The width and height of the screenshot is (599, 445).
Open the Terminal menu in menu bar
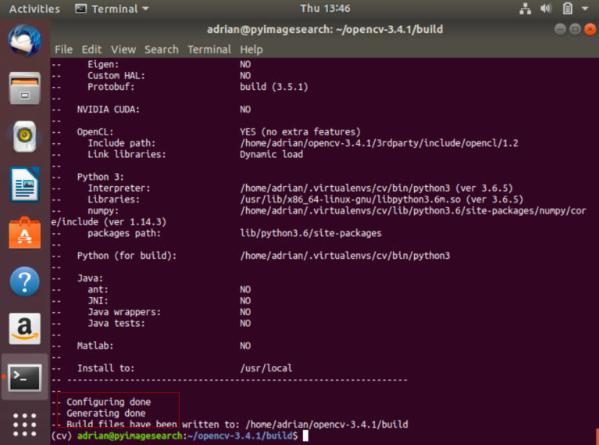[x=209, y=50]
